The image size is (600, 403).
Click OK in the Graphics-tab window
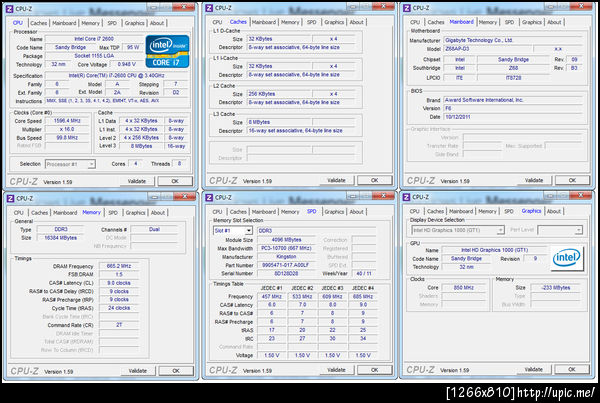tap(572, 370)
